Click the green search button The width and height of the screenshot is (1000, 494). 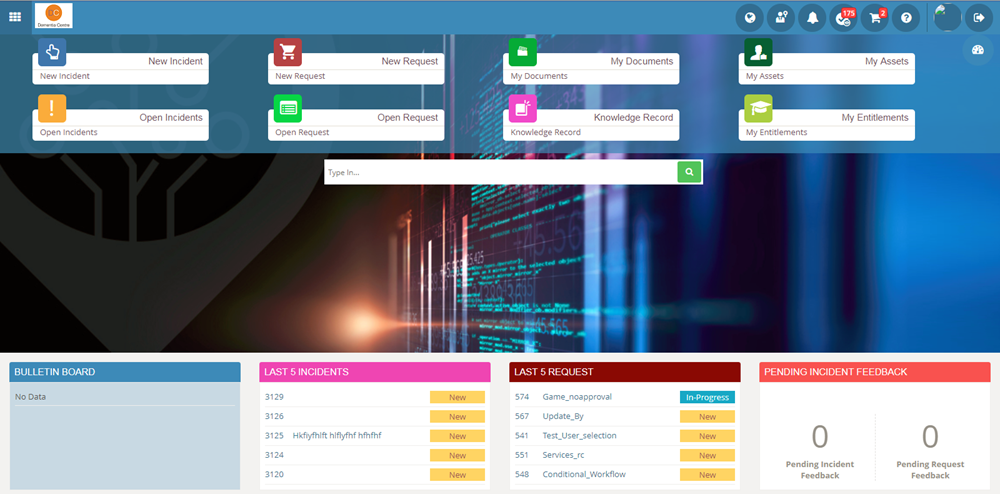(x=689, y=172)
